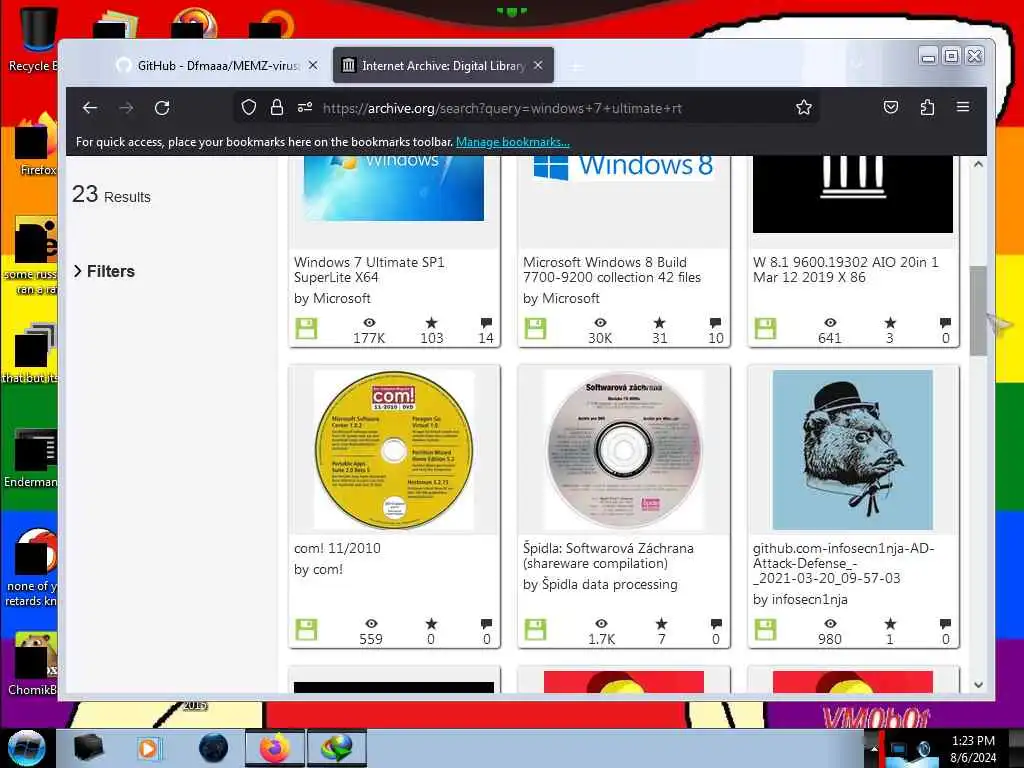The image size is (1024, 768).
Task: Open the Firefox extensions puzzle icon
Action: [927, 107]
